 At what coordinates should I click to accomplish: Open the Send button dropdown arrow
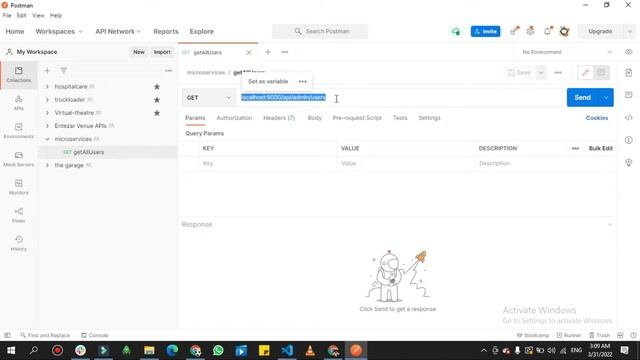606,98
